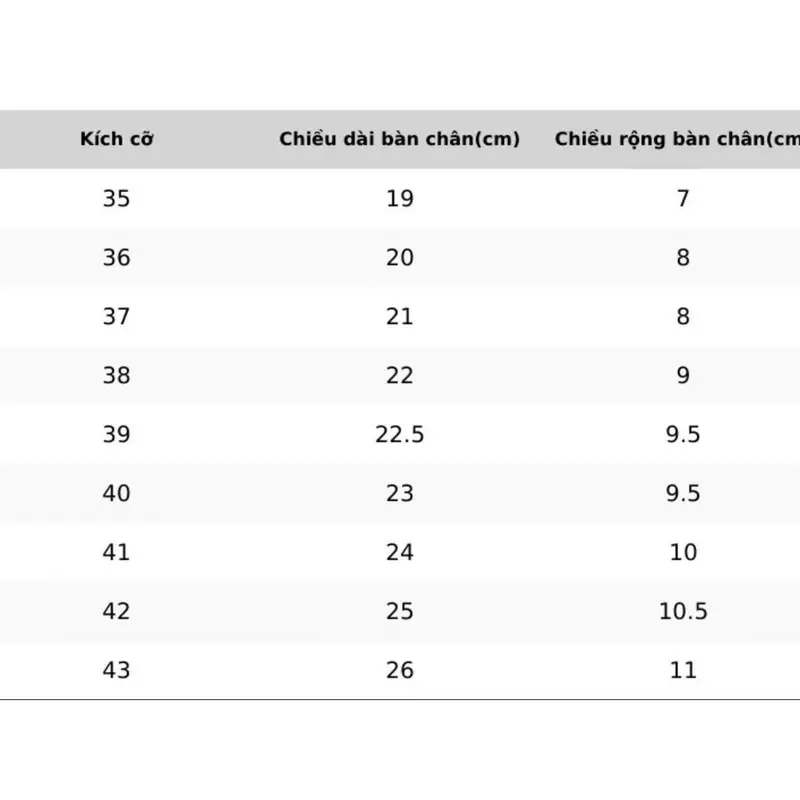Viewport: 800px width, 800px height.
Task: Click foot length value 24
Action: click(399, 552)
